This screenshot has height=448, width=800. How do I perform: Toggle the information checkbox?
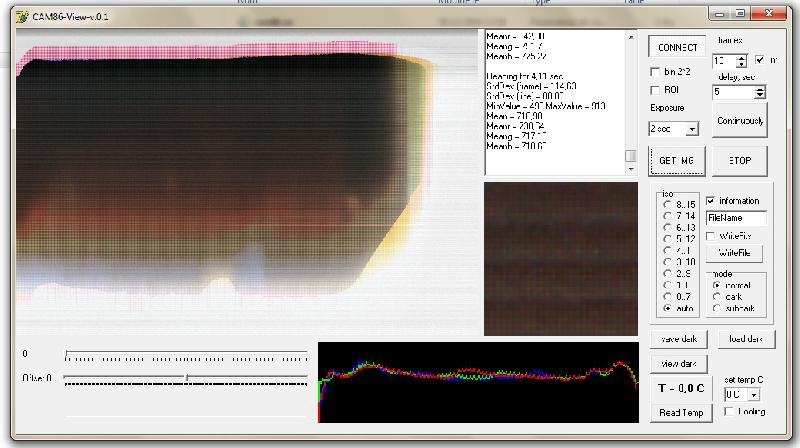click(x=711, y=201)
